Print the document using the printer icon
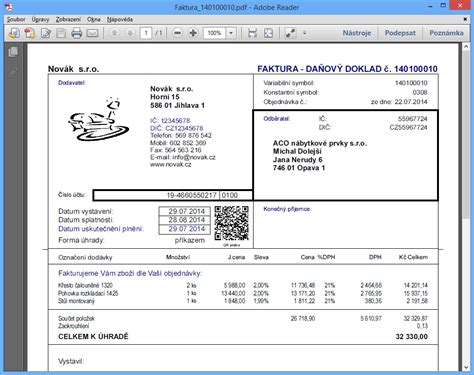Screen dimensions: 474x375 tap(77, 33)
